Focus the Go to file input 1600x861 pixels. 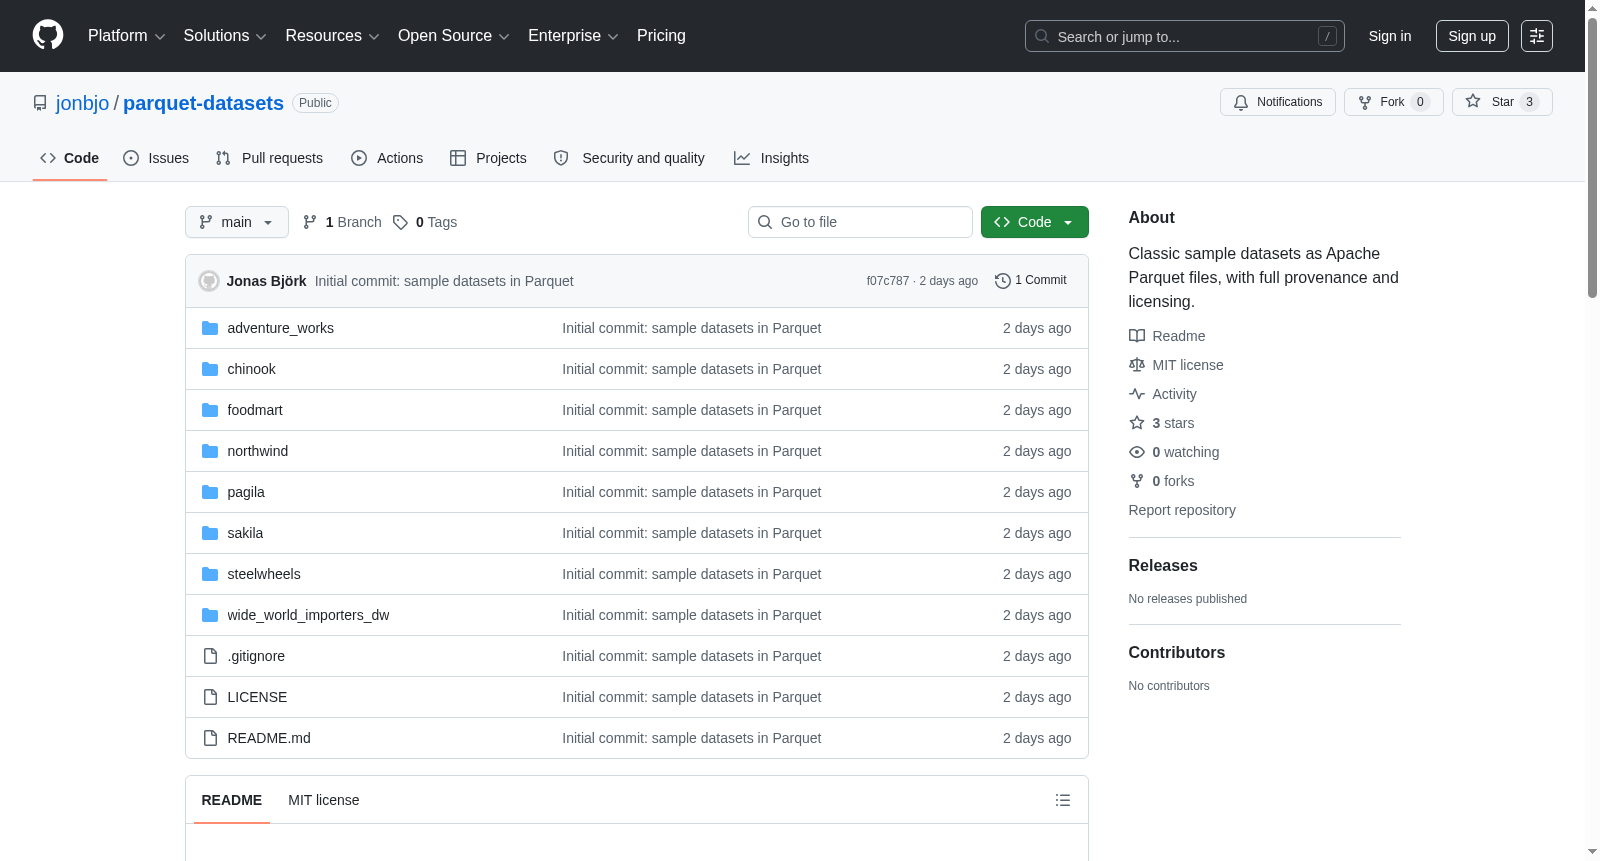click(x=860, y=222)
